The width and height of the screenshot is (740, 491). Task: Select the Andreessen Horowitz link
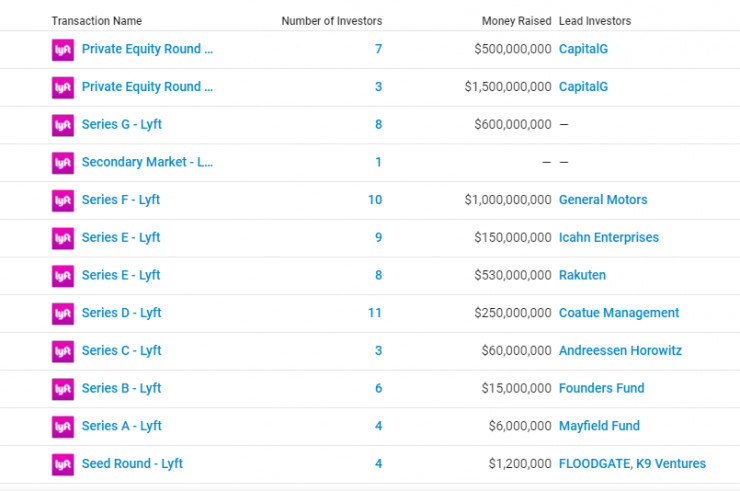click(619, 351)
